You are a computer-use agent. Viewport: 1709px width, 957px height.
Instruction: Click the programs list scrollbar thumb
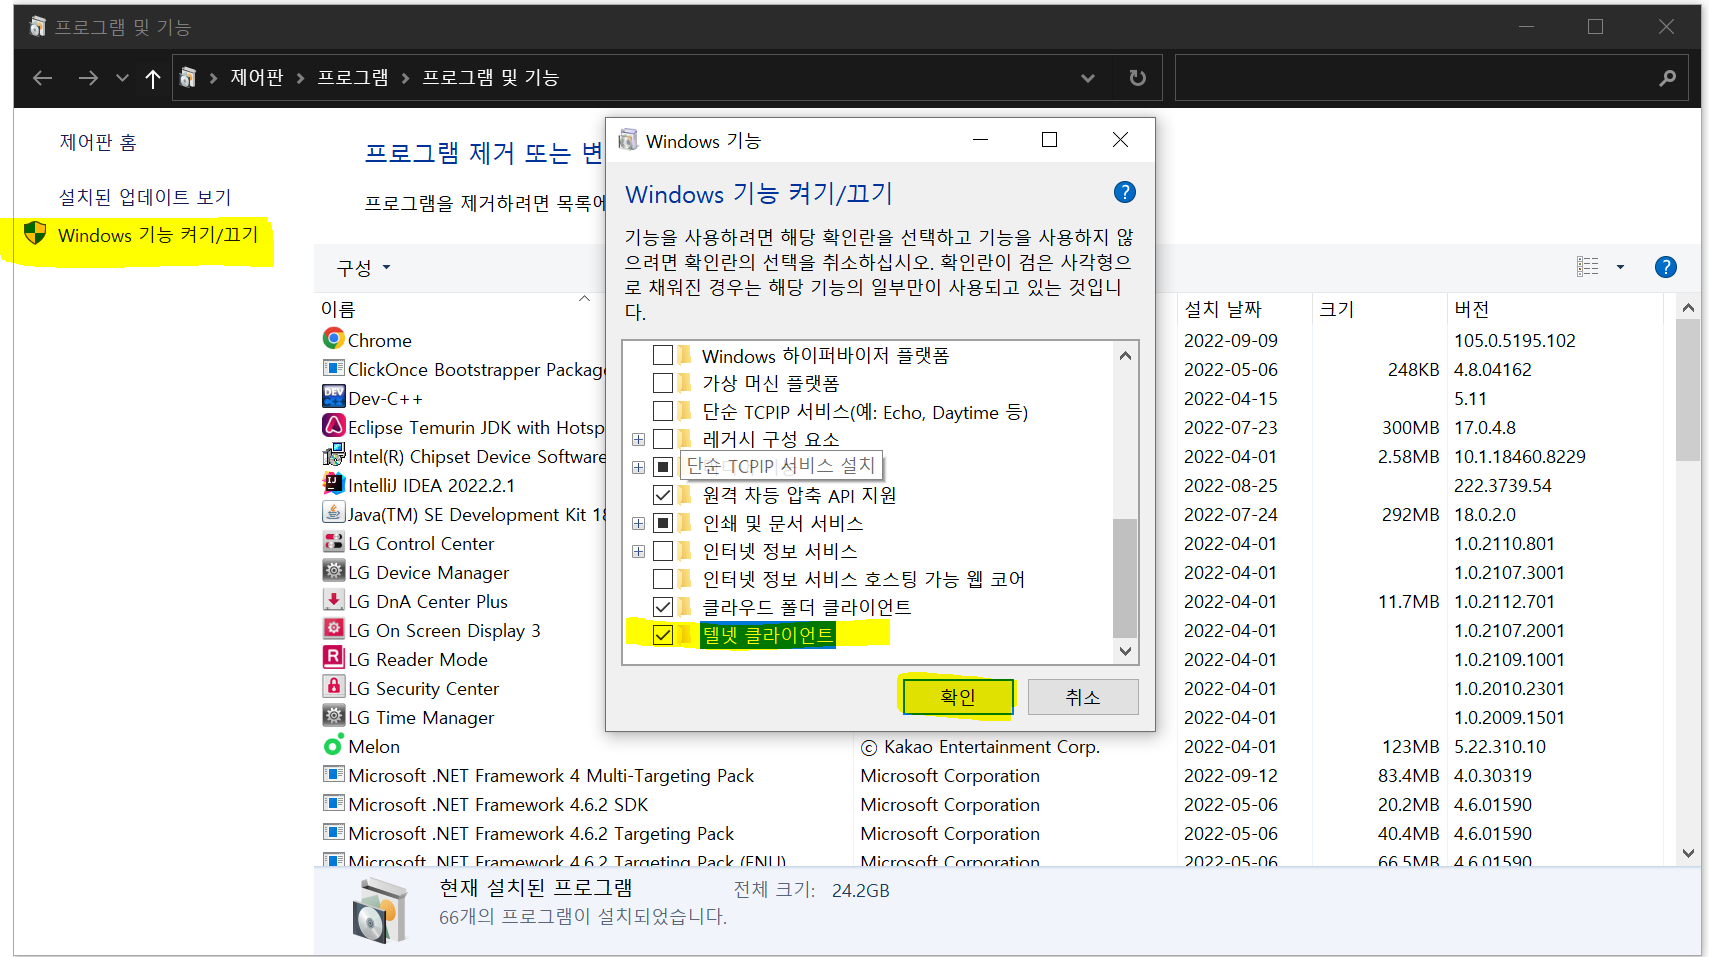(x=1688, y=390)
